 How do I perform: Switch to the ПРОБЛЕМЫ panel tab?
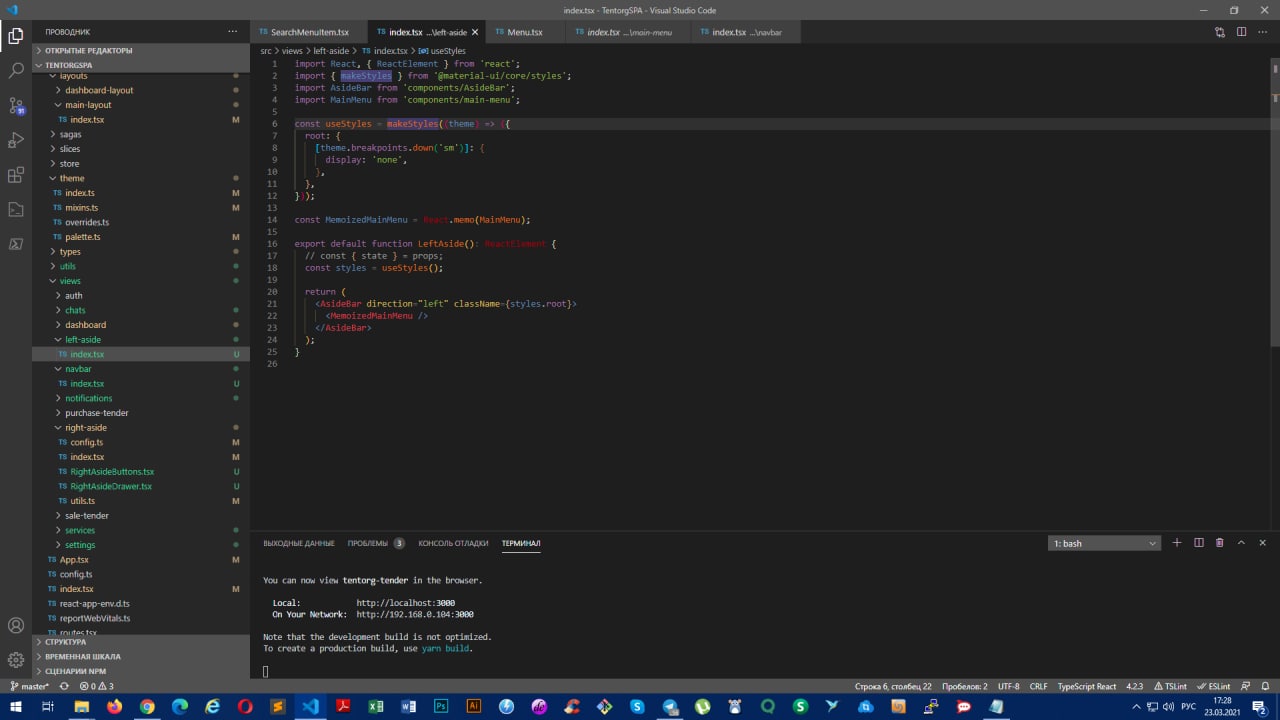click(x=367, y=543)
